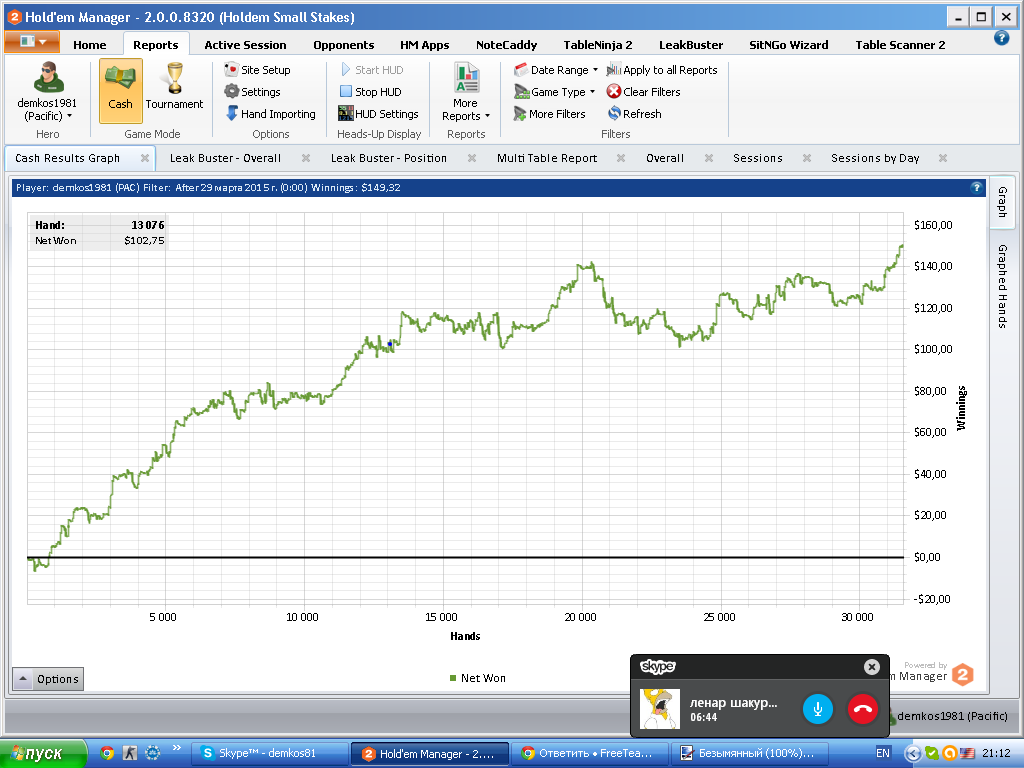Expand the demkos1981 (Pacific) hero dropdown
Viewport: 1024px width, 768px height.
click(69, 116)
